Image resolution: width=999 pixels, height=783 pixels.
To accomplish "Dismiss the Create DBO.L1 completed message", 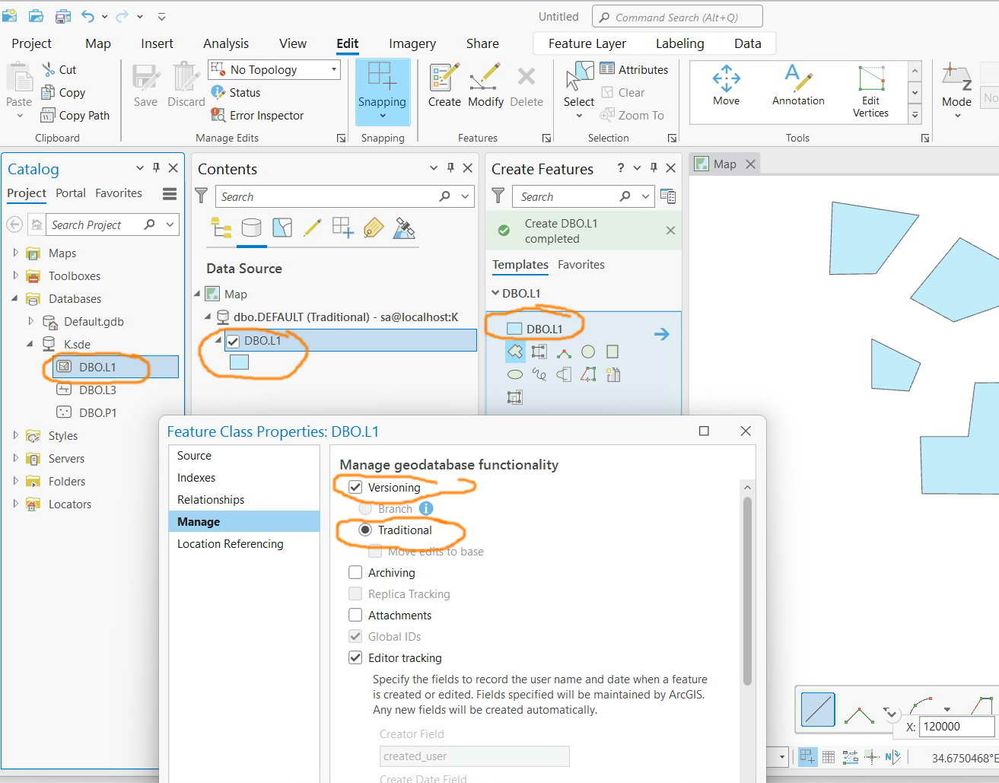I will 670,231.
